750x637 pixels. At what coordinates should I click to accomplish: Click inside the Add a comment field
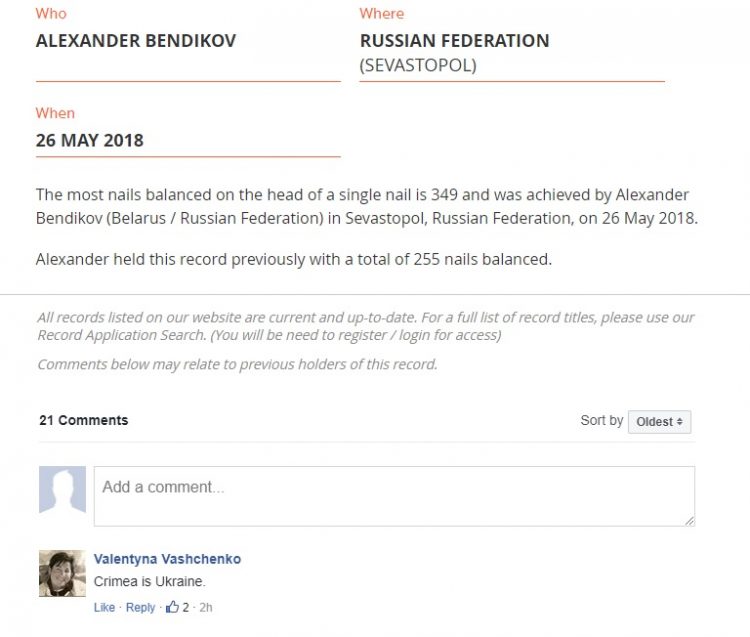pyautogui.click(x=394, y=496)
